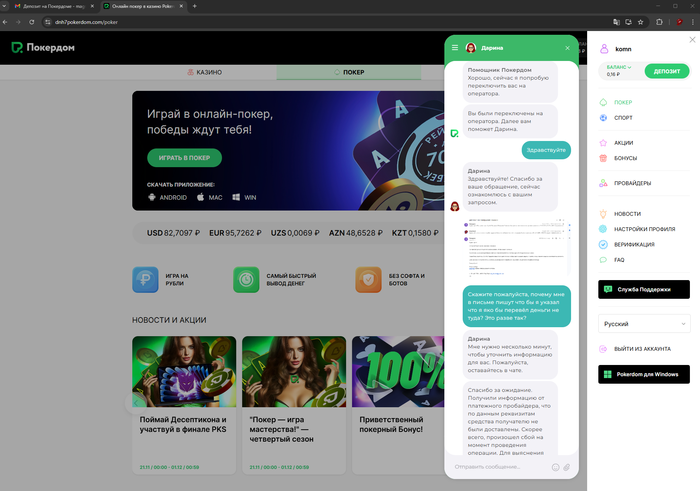Open the Приветственный покерный Бонус card

click(398, 405)
